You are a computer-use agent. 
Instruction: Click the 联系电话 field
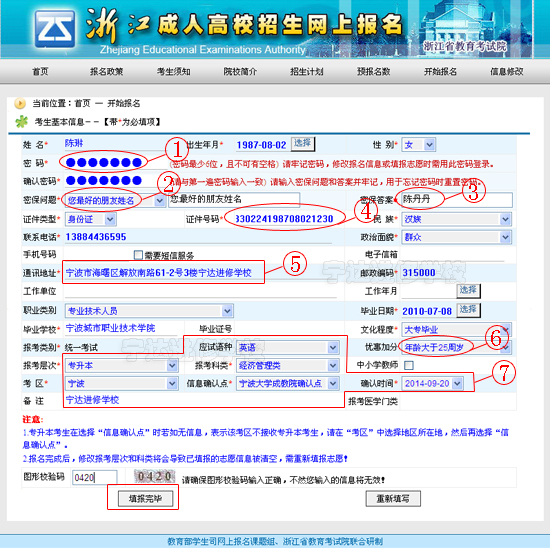tap(198, 237)
